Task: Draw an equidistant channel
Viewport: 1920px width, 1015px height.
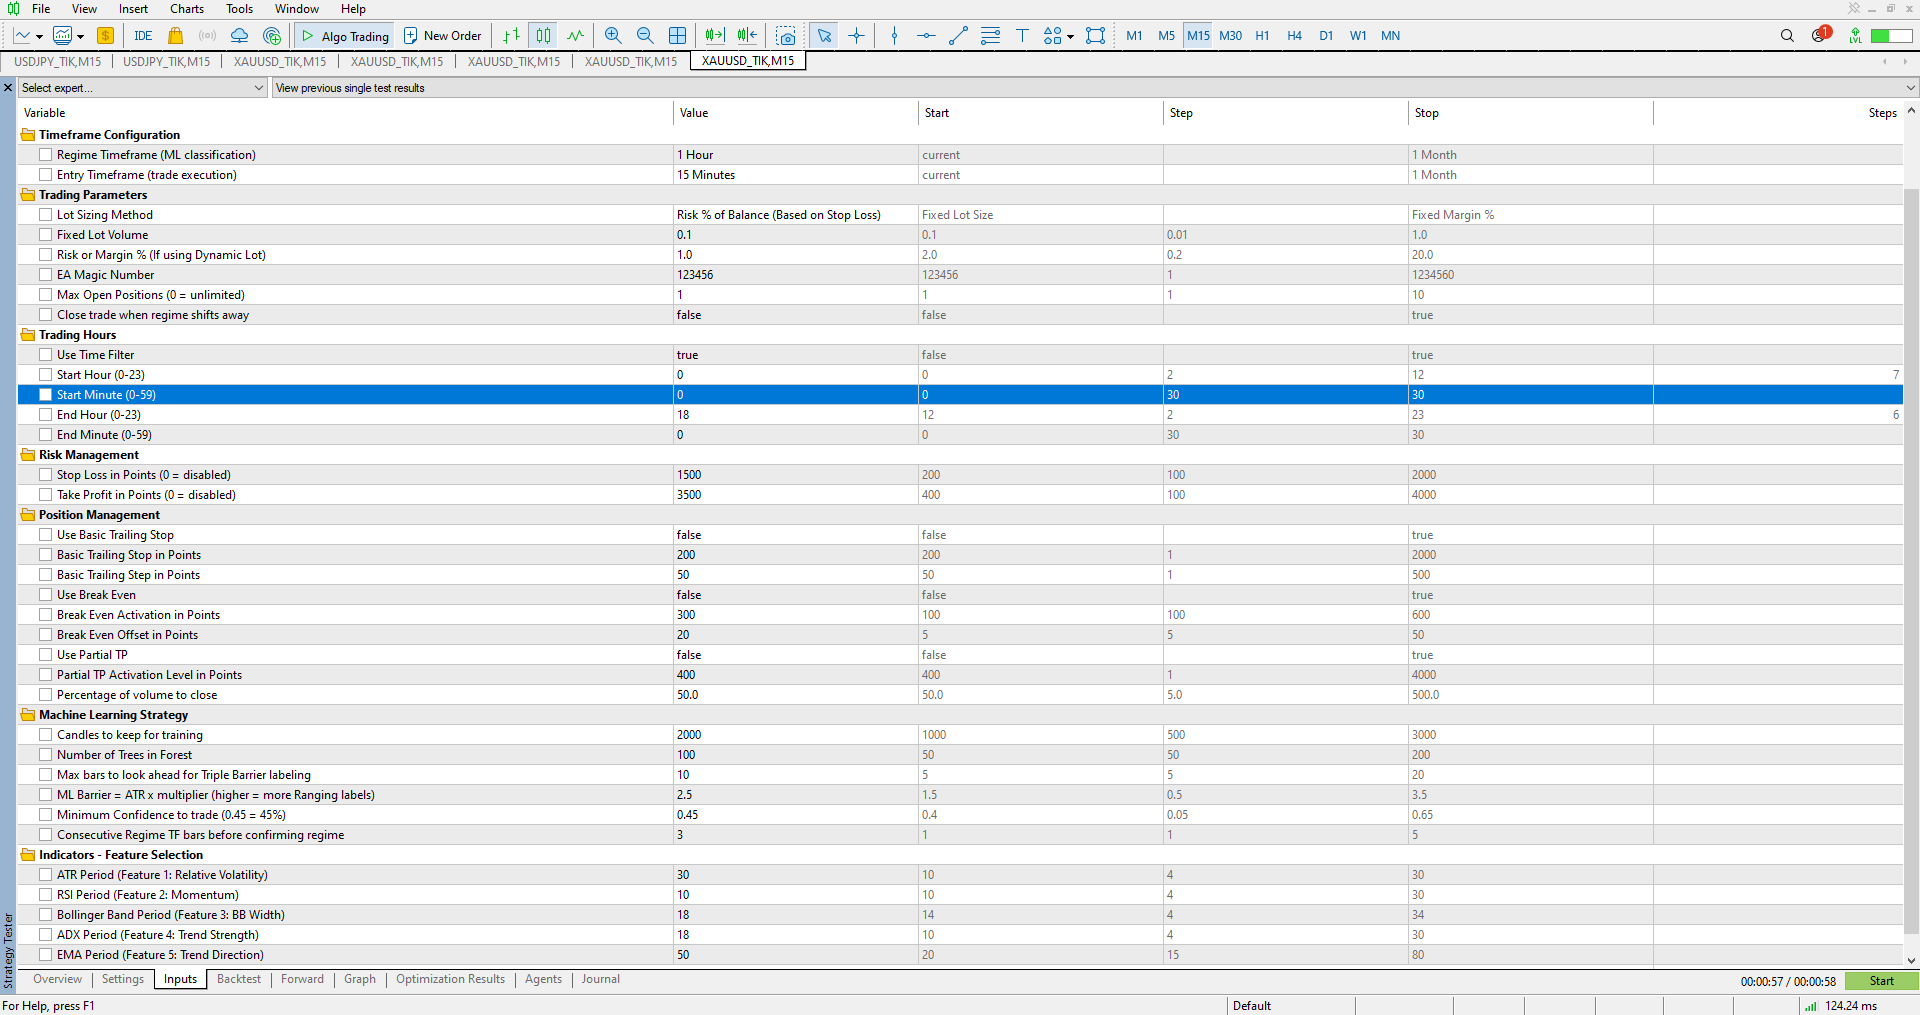Action: 990,36
